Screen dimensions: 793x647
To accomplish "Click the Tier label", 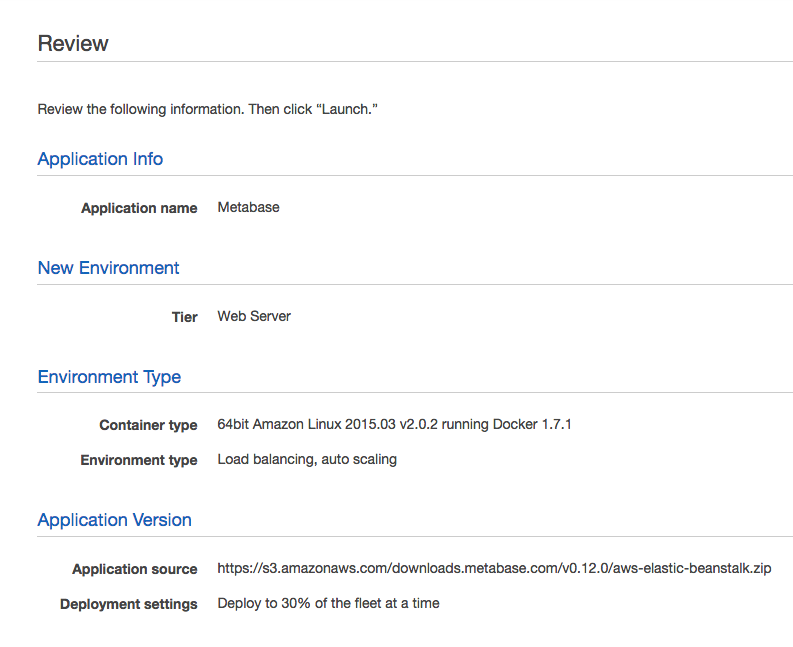I will click(185, 317).
